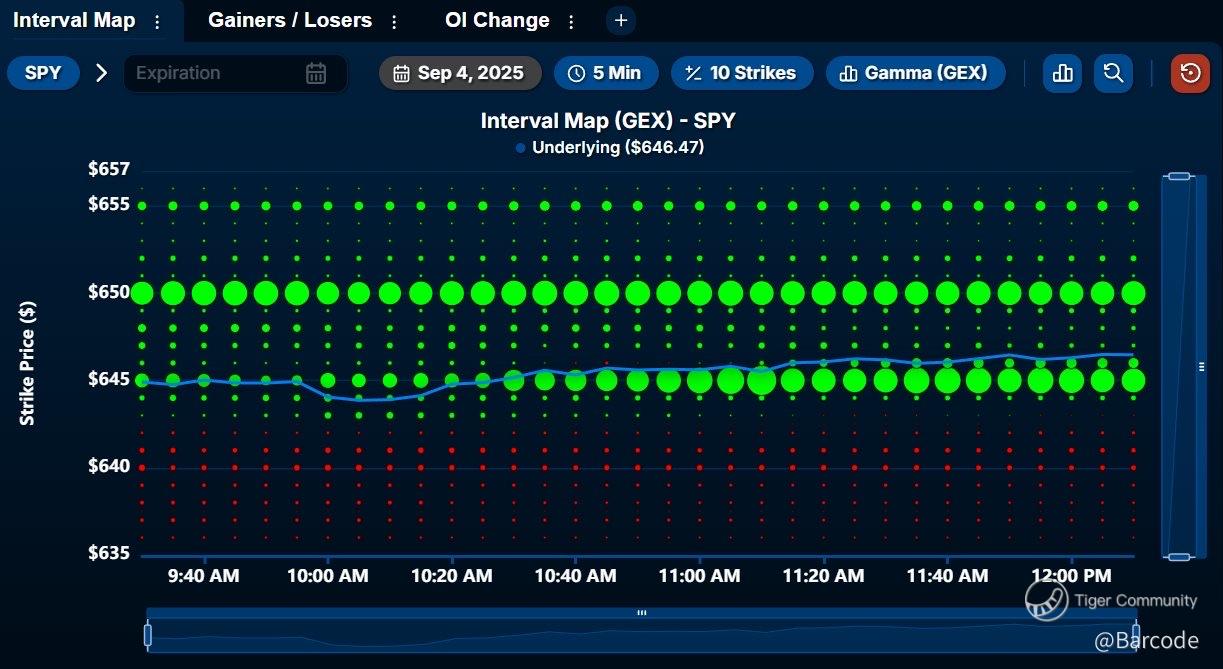The height and width of the screenshot is (669, 1223).
Task: Click the Strike Price ($) axis title
Action: coord(28,364)
